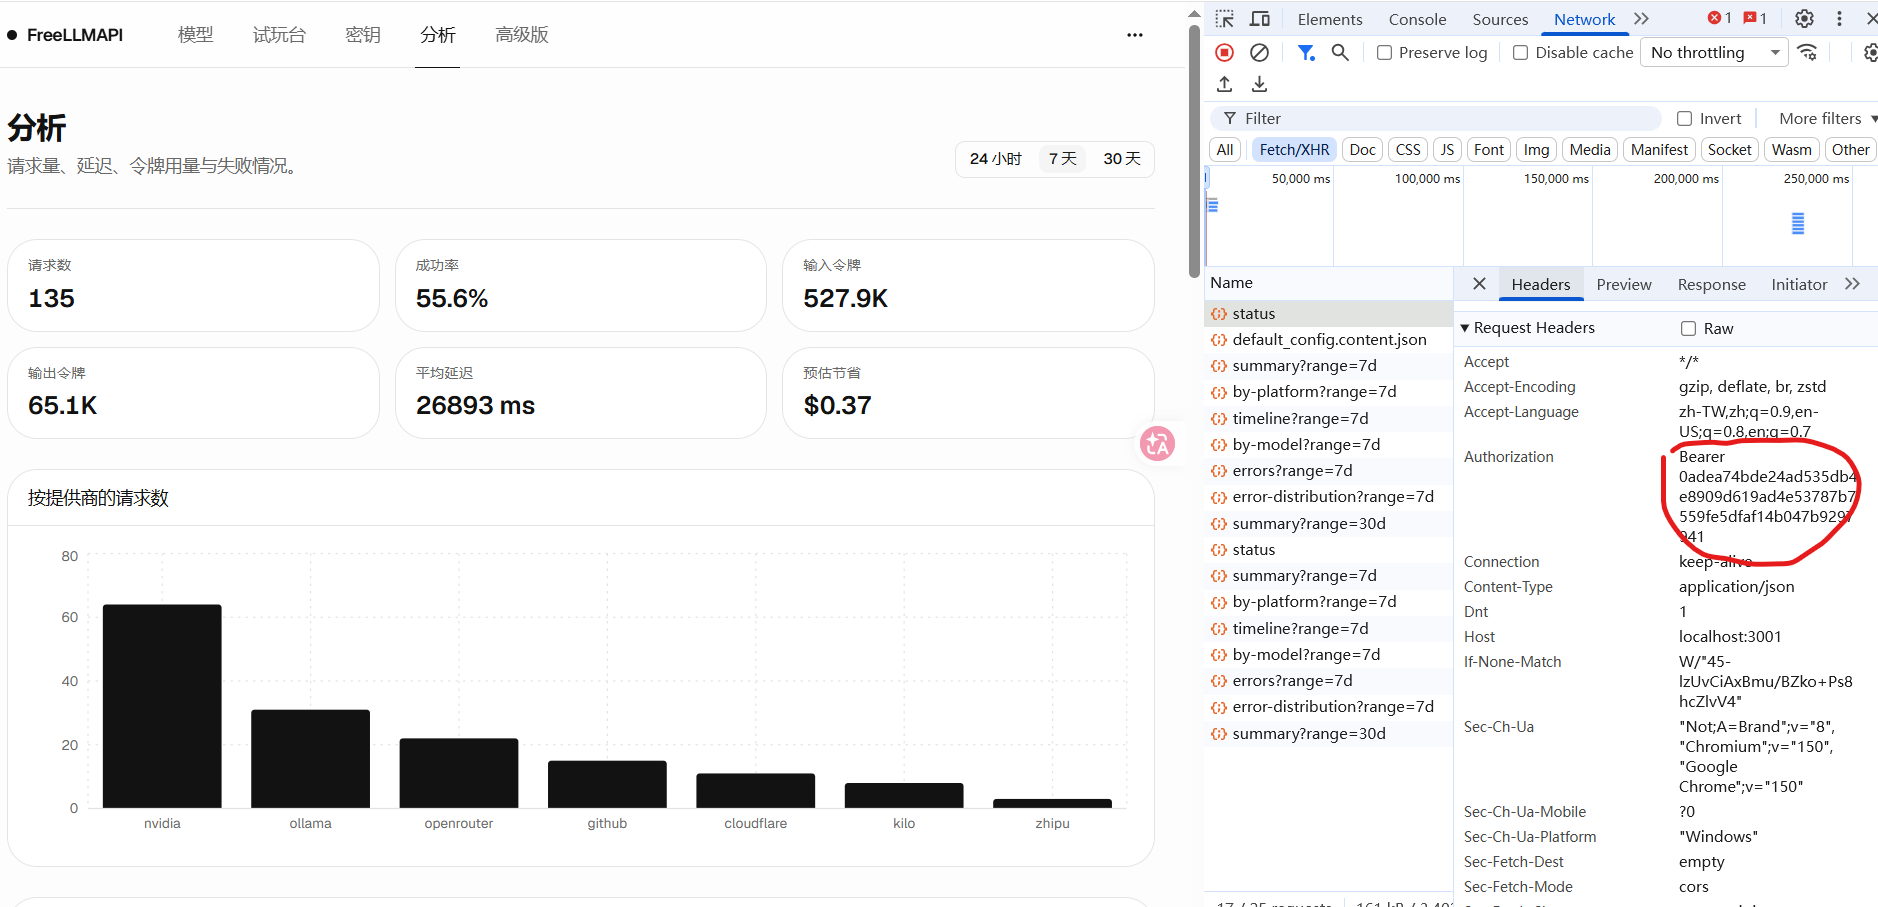Stop recording network log
The width and height of the screenshot is (1878, 907).
(1224, 52)
